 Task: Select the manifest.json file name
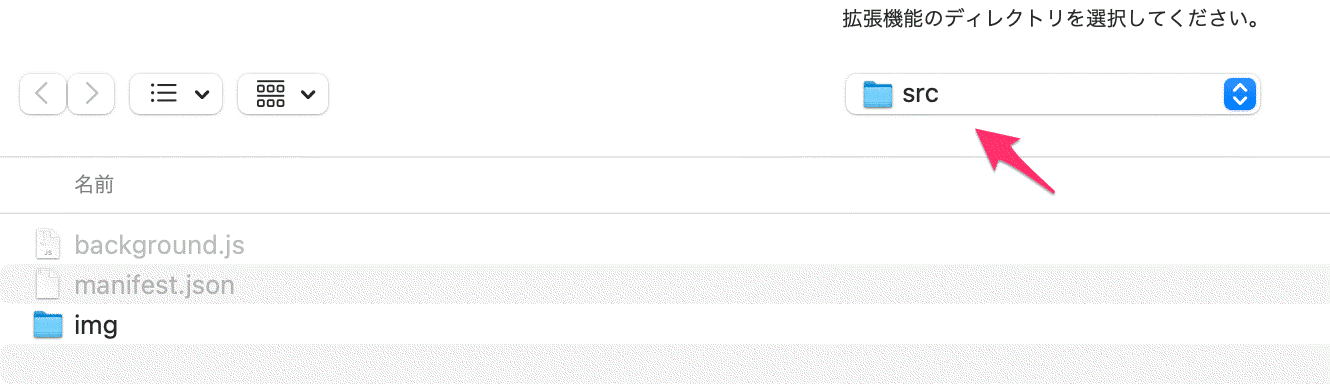(154, 286)
